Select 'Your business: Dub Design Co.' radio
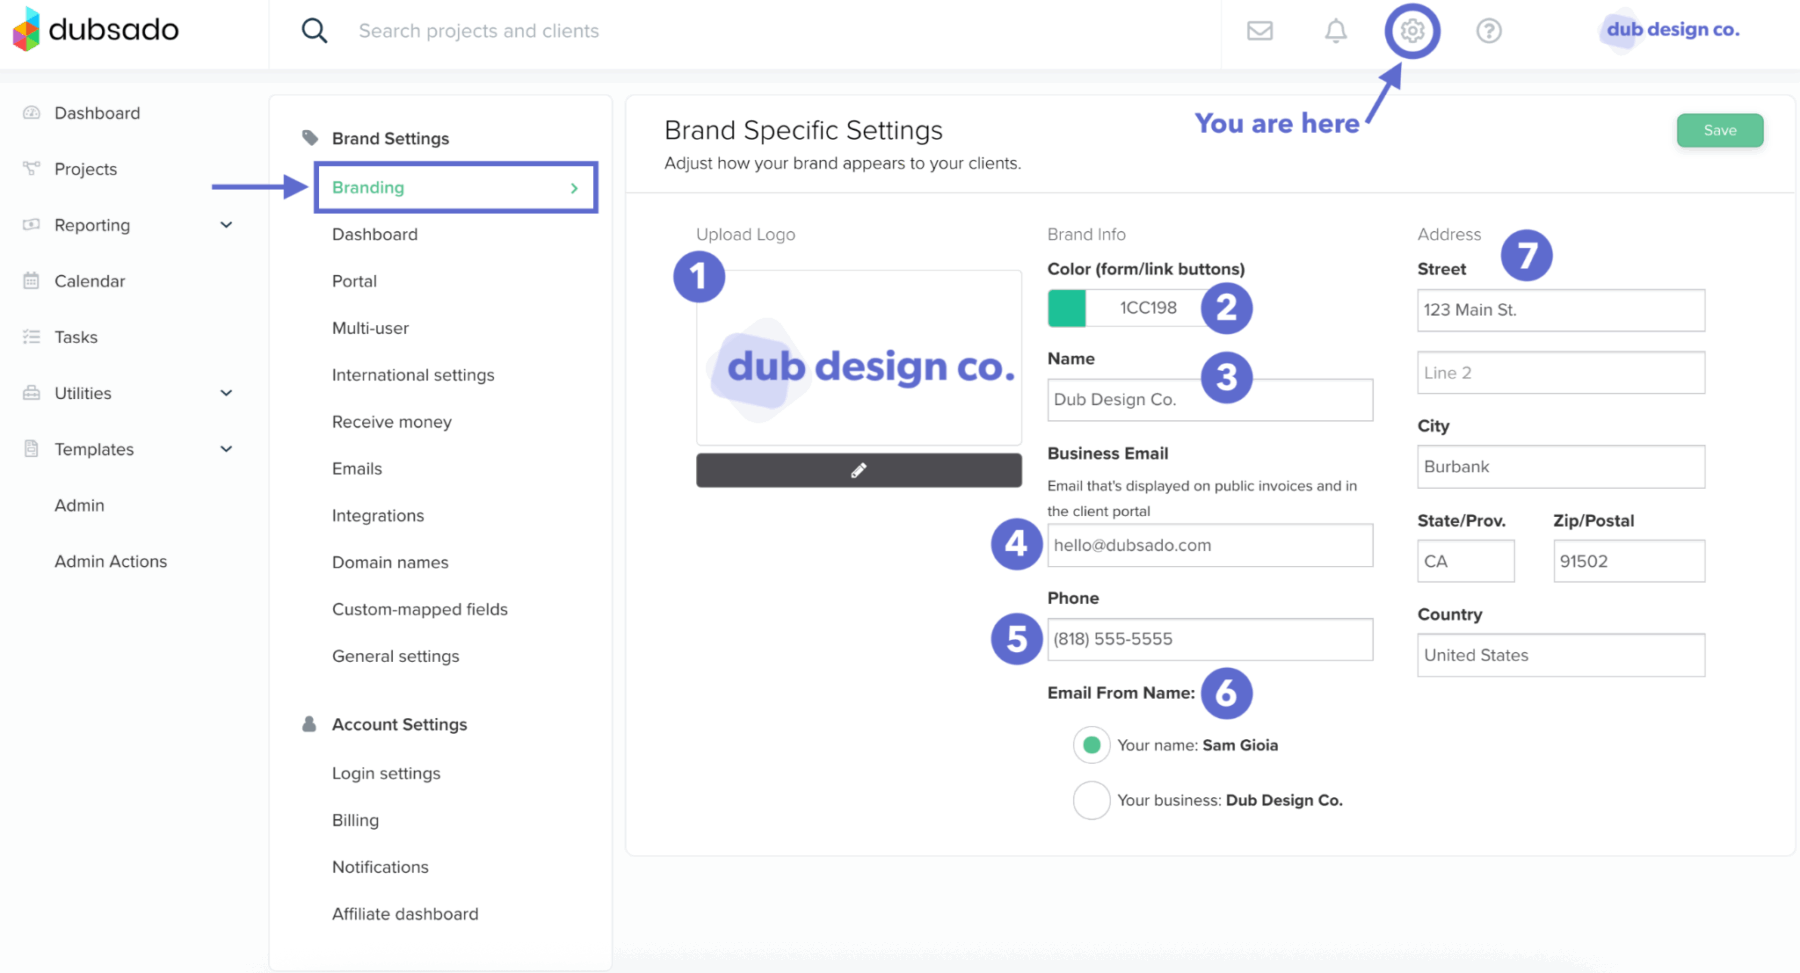 1092,800
